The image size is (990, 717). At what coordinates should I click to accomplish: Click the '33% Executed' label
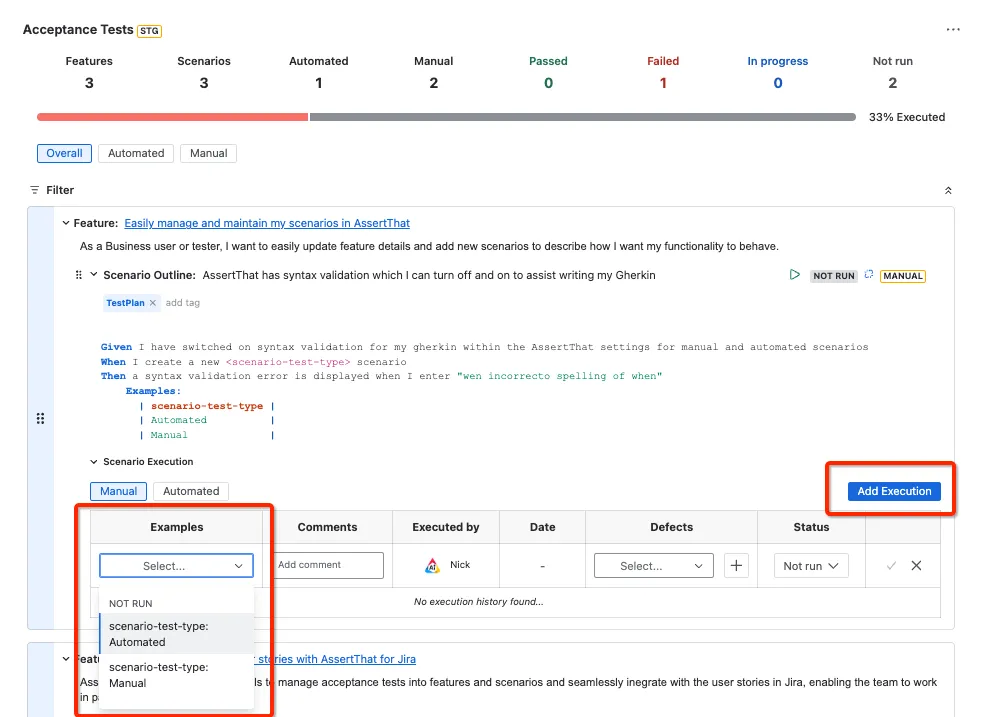click(x=907, y=117)
